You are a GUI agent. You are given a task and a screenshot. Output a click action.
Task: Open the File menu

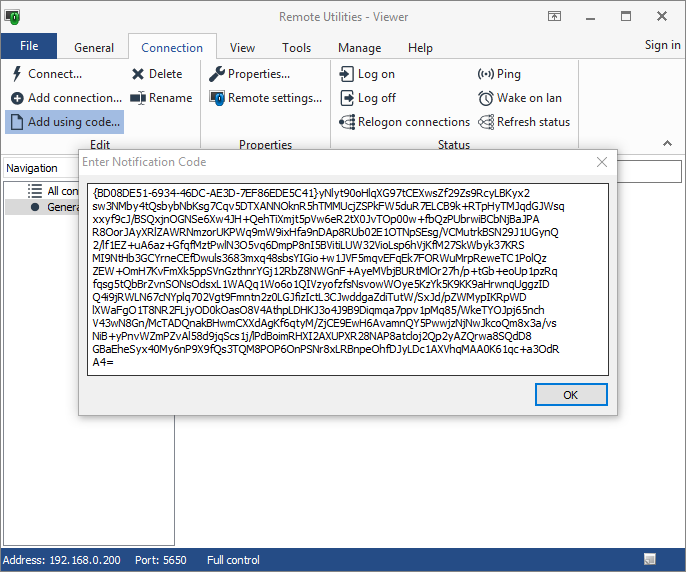point(29,46)
